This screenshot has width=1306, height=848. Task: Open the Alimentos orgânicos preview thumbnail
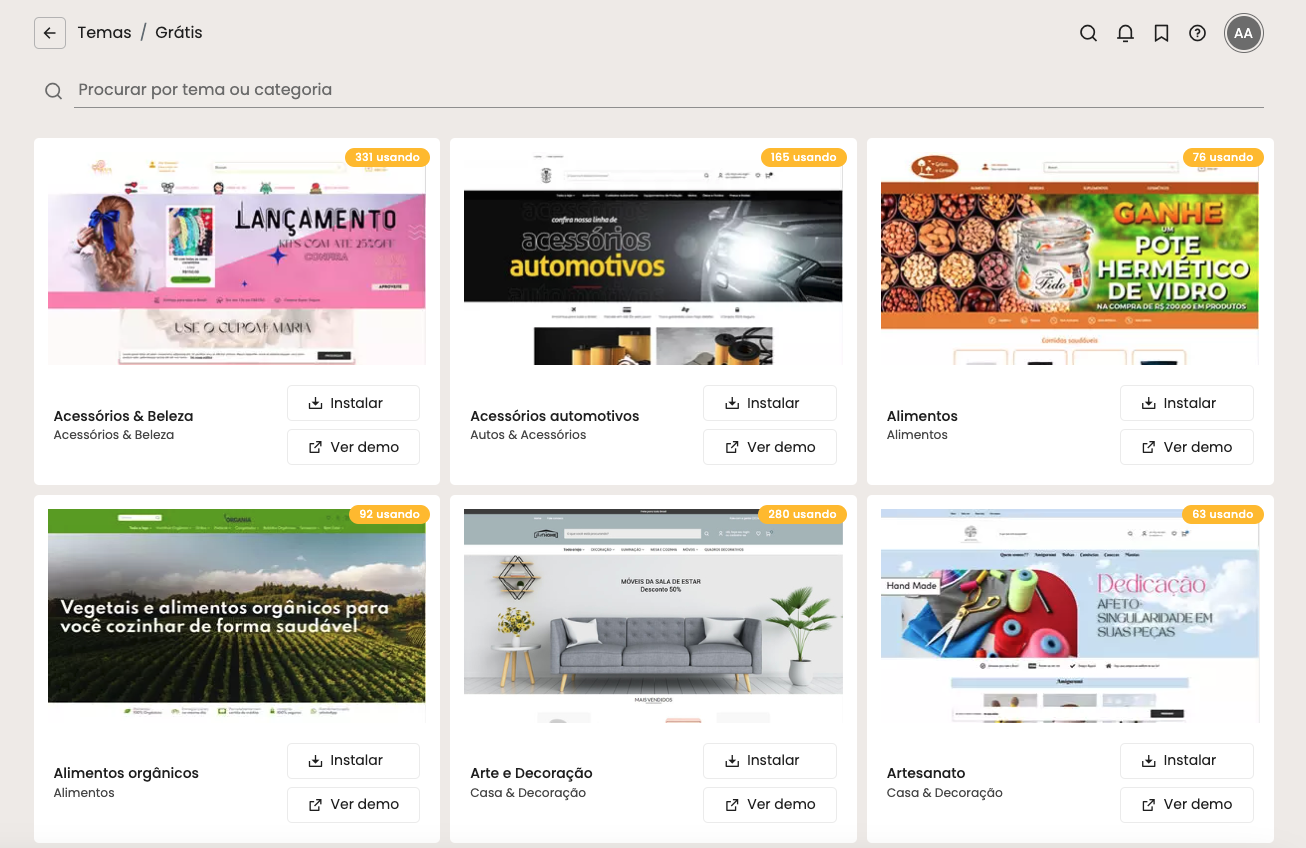coord(236,615)
